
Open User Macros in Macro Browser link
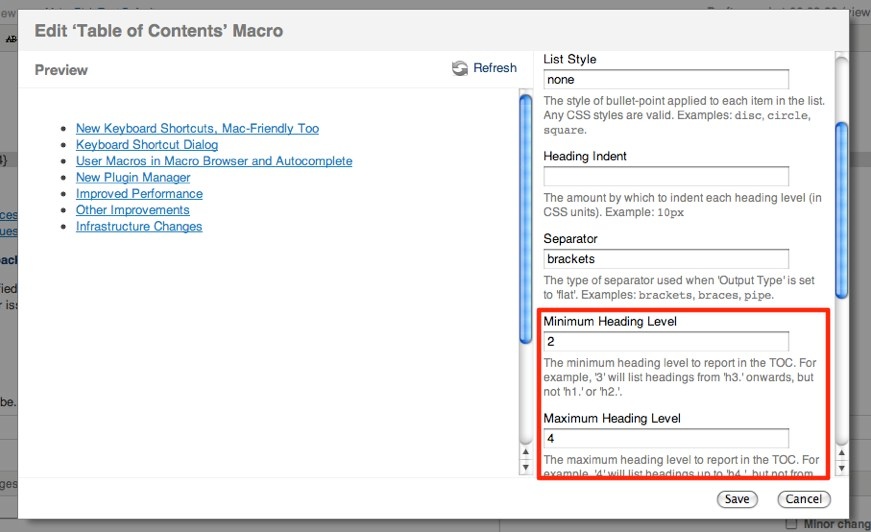(214, 161)
